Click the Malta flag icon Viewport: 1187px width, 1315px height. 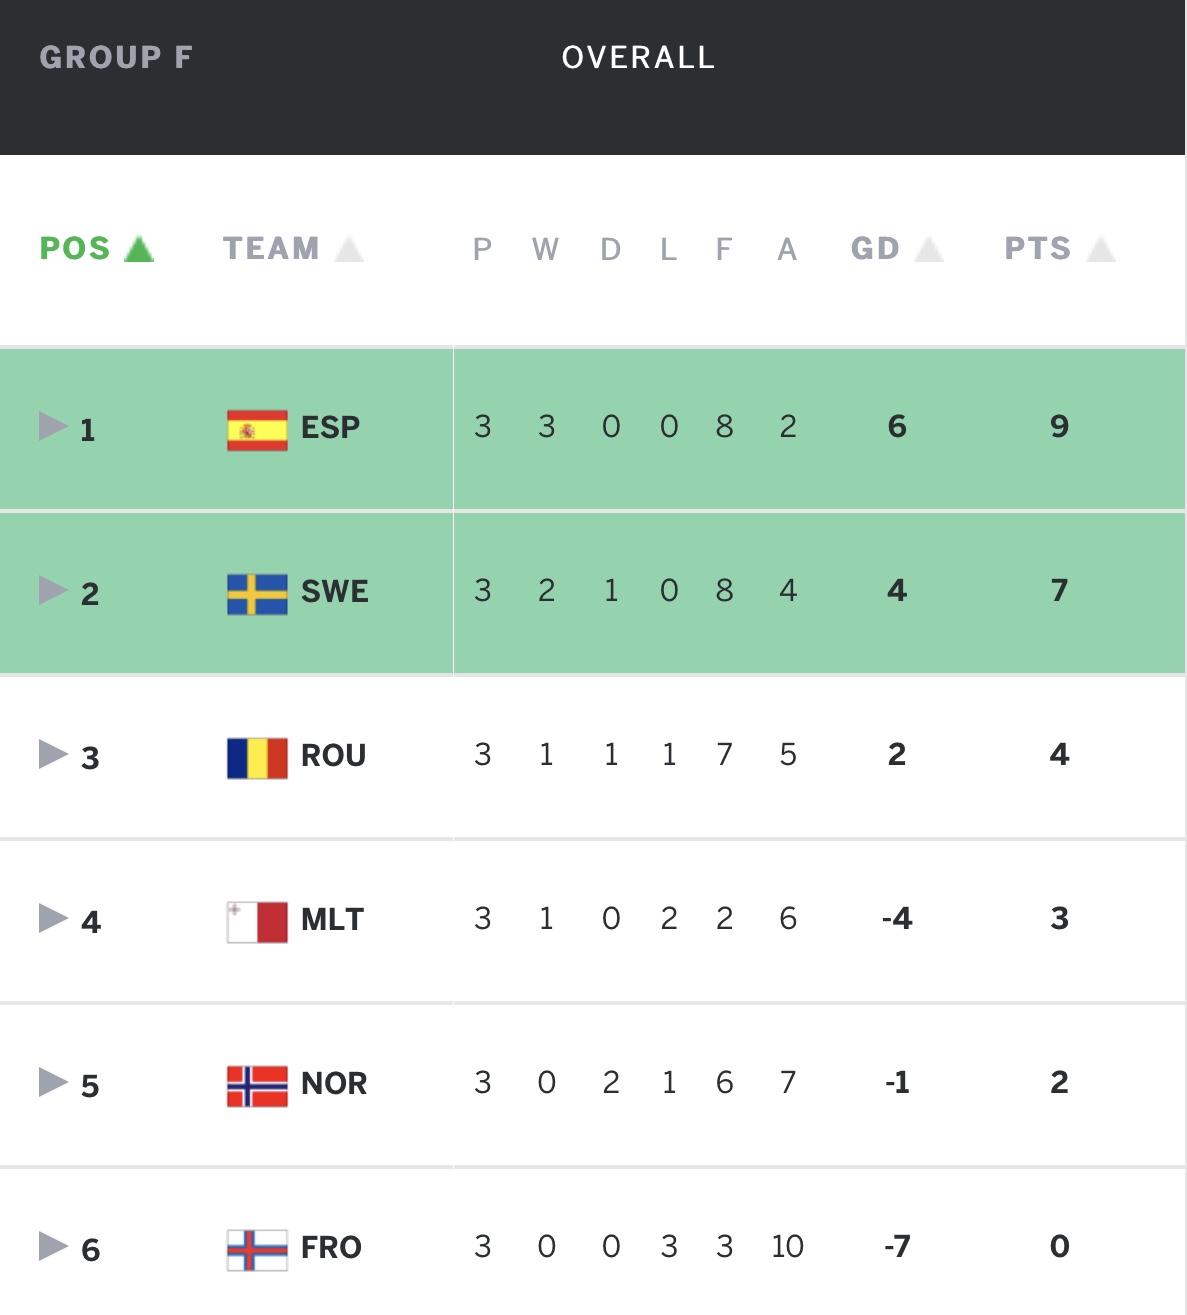pos(257,922)
